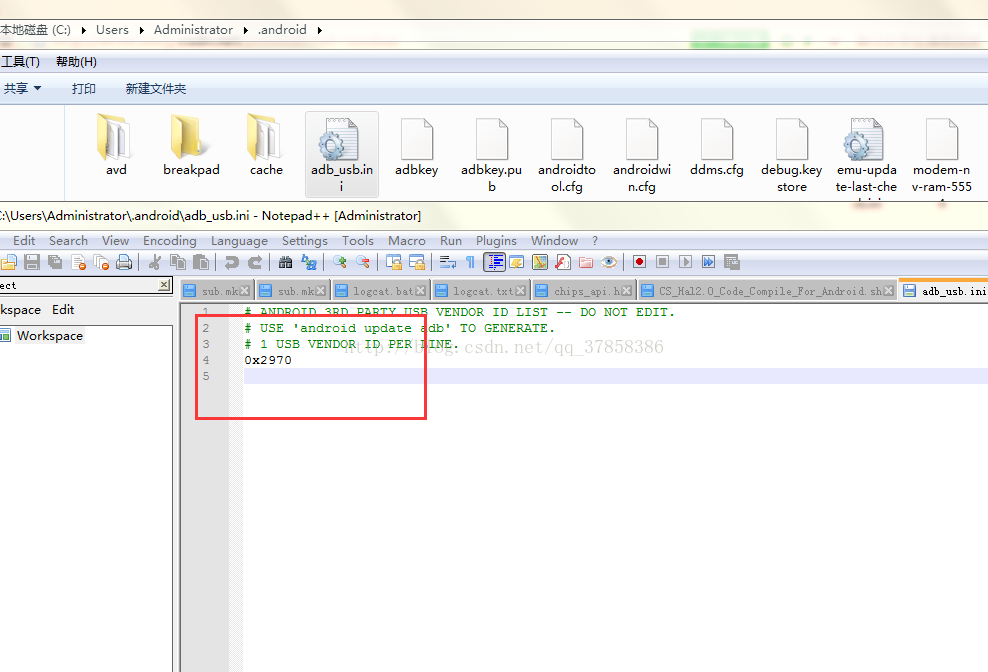
Task: Open Find with the binoculars icon
Action: pos(285,262)
